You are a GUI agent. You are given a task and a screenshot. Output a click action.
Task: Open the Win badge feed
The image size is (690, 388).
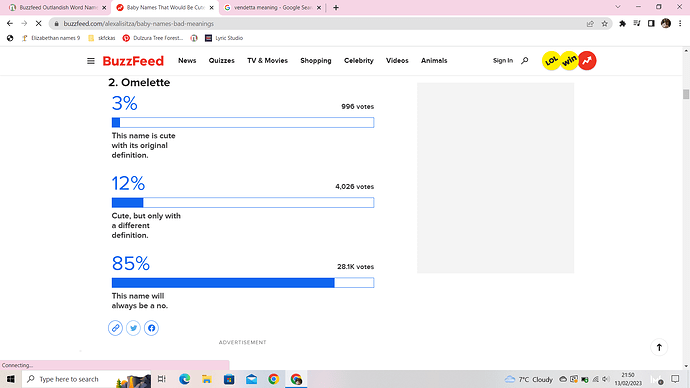pos(569,61)
